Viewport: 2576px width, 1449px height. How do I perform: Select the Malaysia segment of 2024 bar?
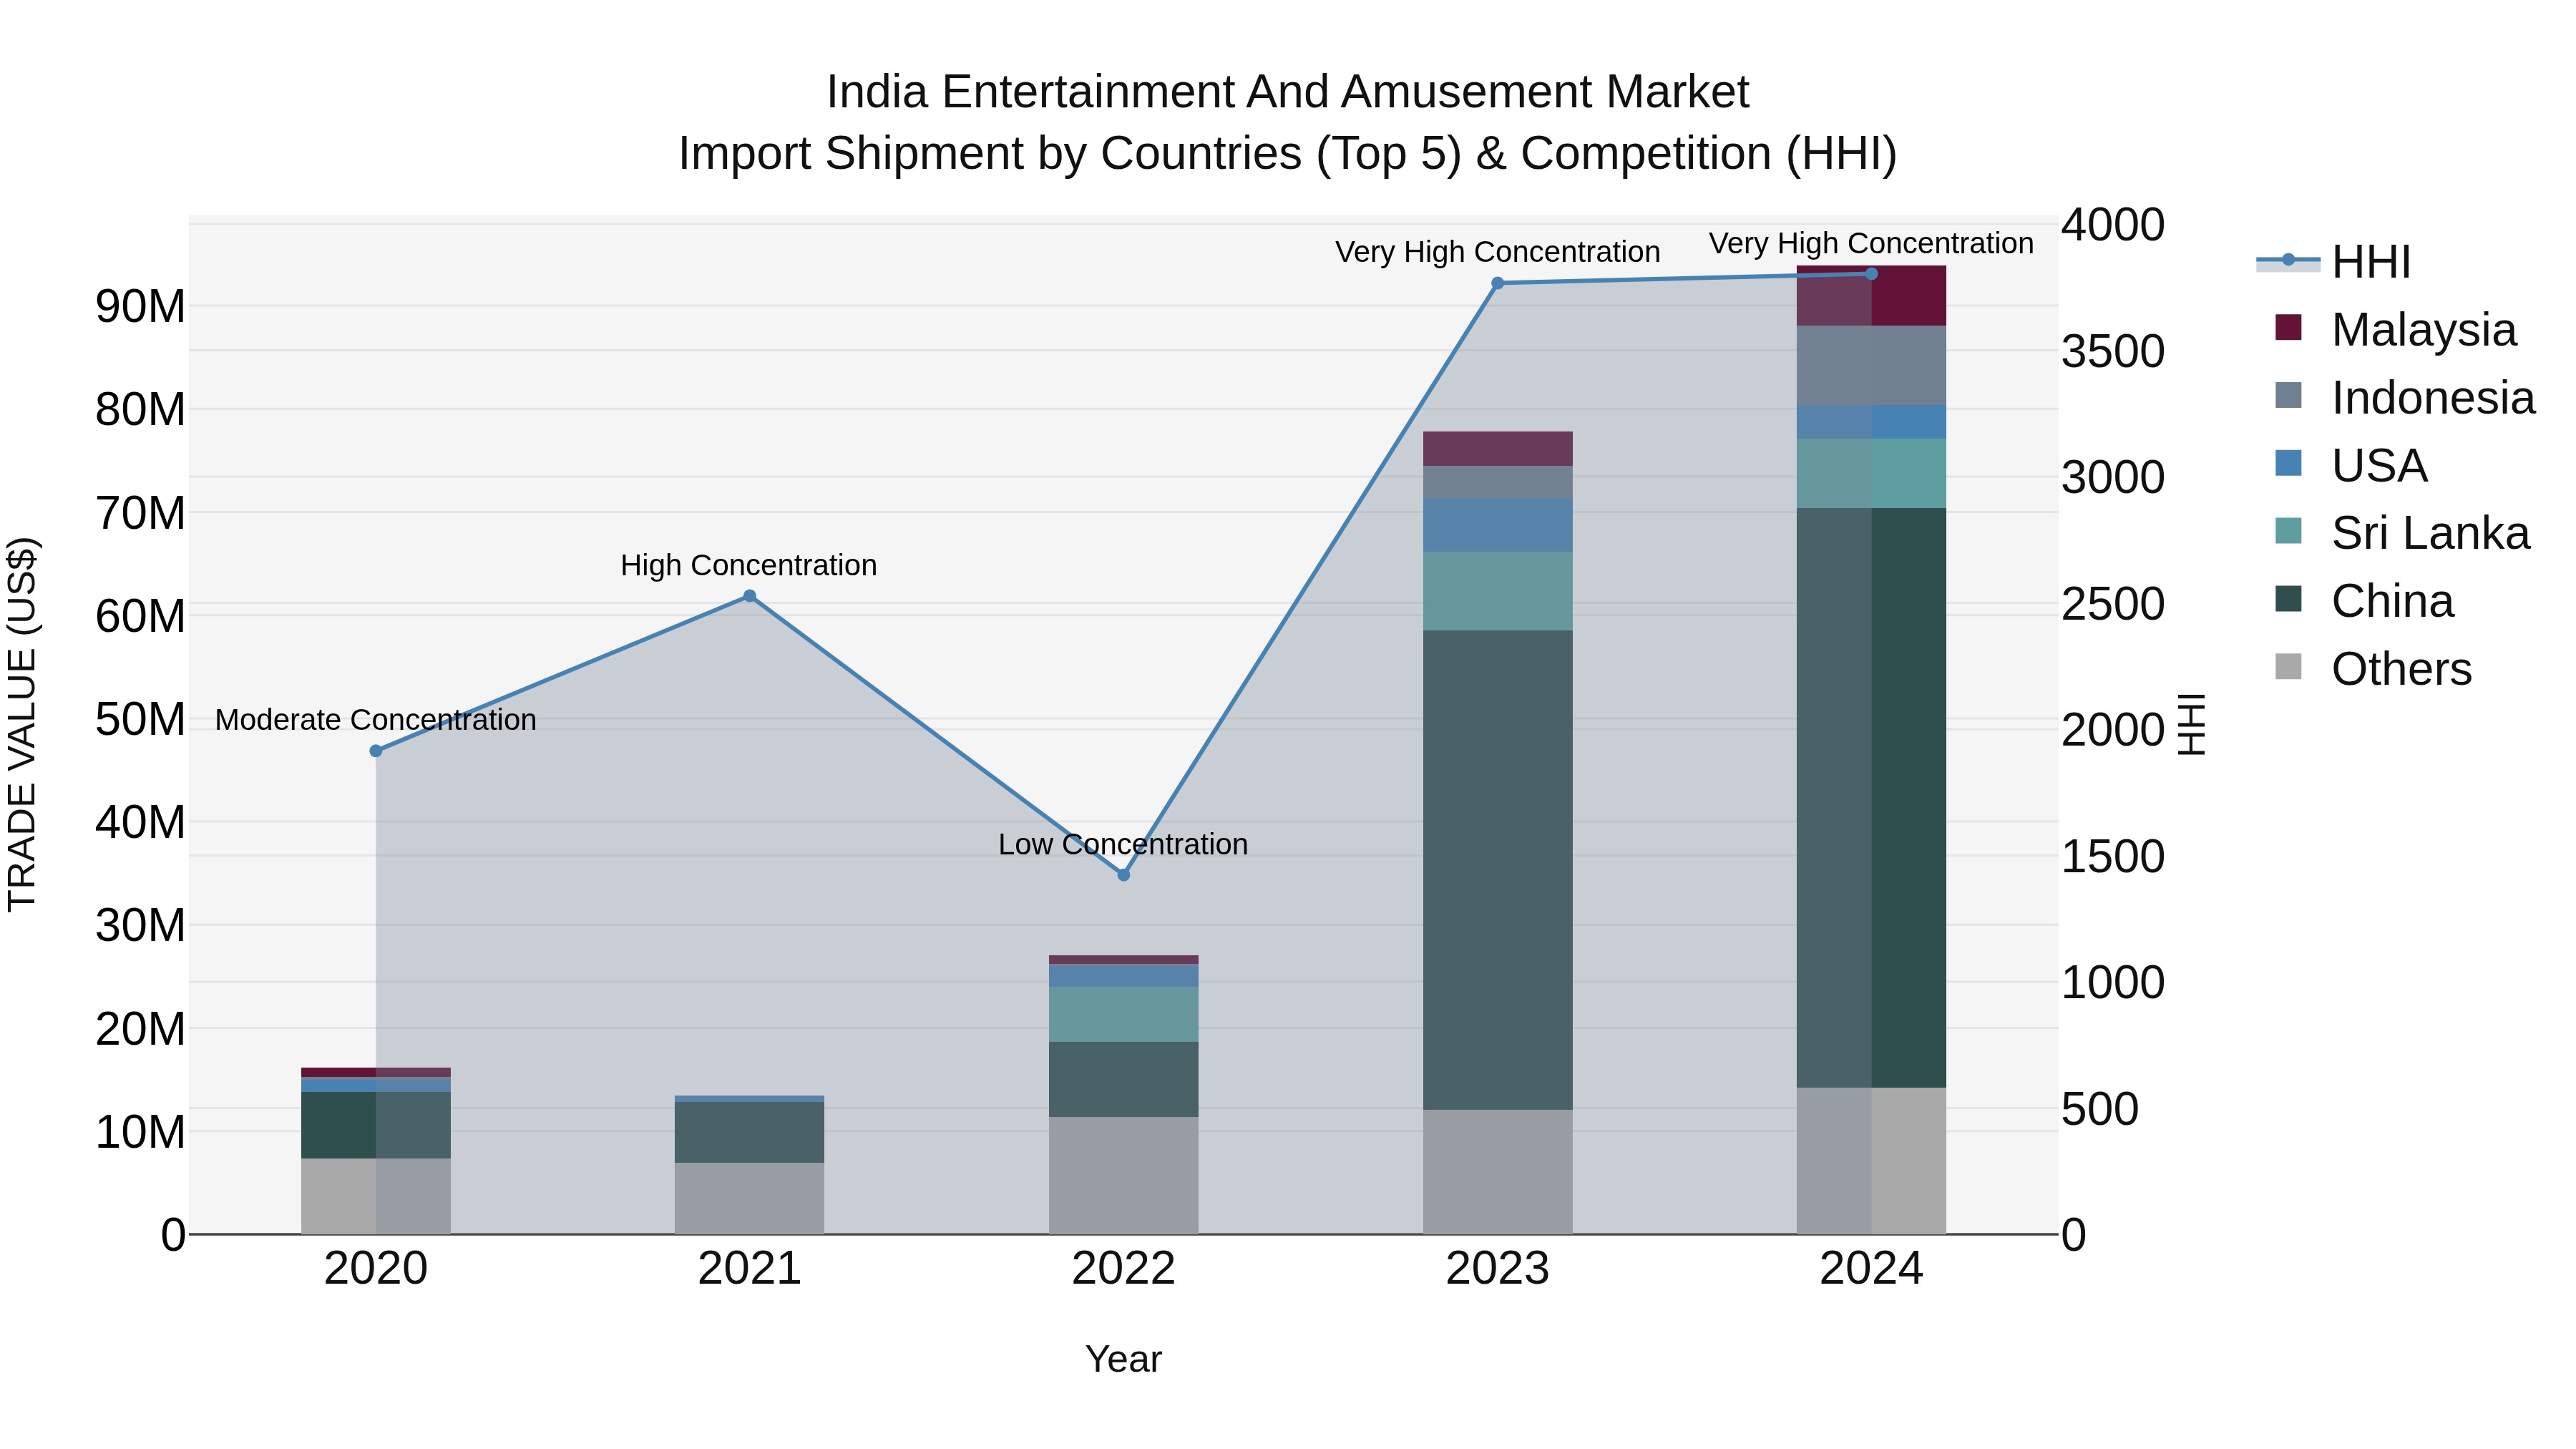click(1871, 296)
